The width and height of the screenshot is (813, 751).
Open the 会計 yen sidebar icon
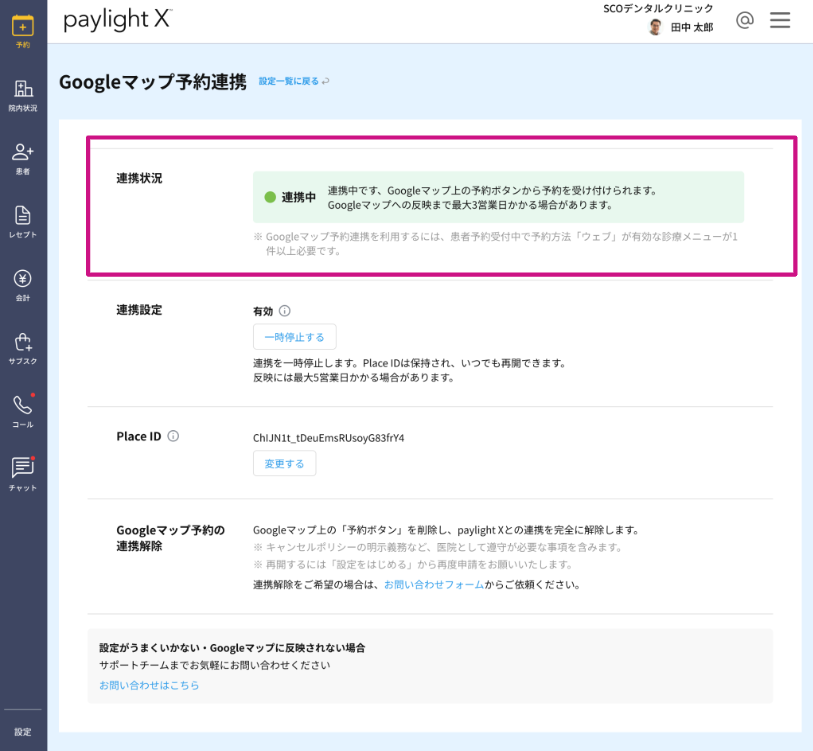tap(23, 285)
